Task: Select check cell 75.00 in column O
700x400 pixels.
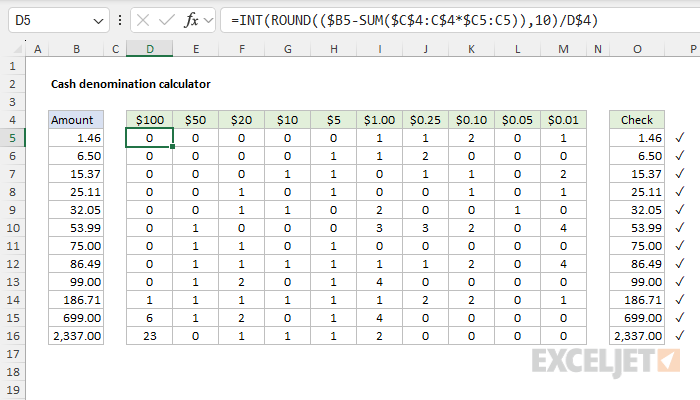Action: point(637,246)
